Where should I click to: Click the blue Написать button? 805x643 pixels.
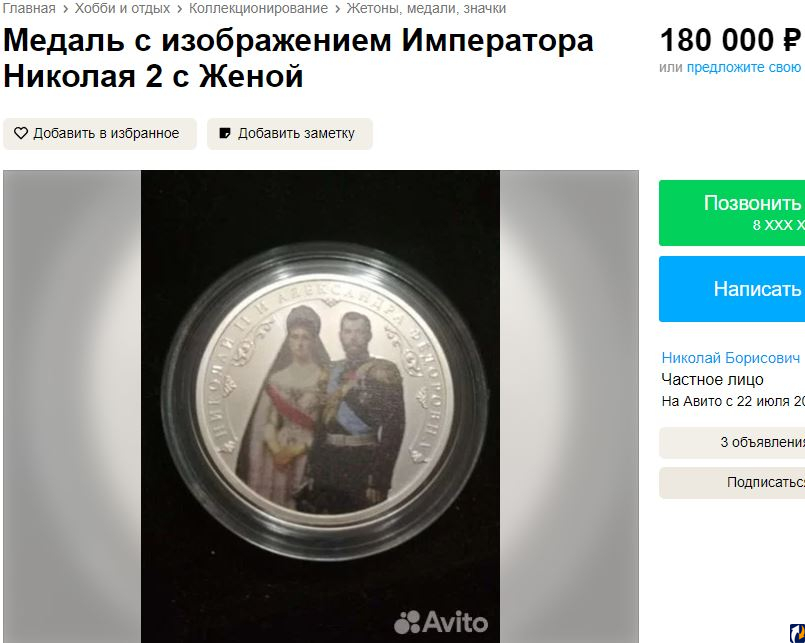732,289
